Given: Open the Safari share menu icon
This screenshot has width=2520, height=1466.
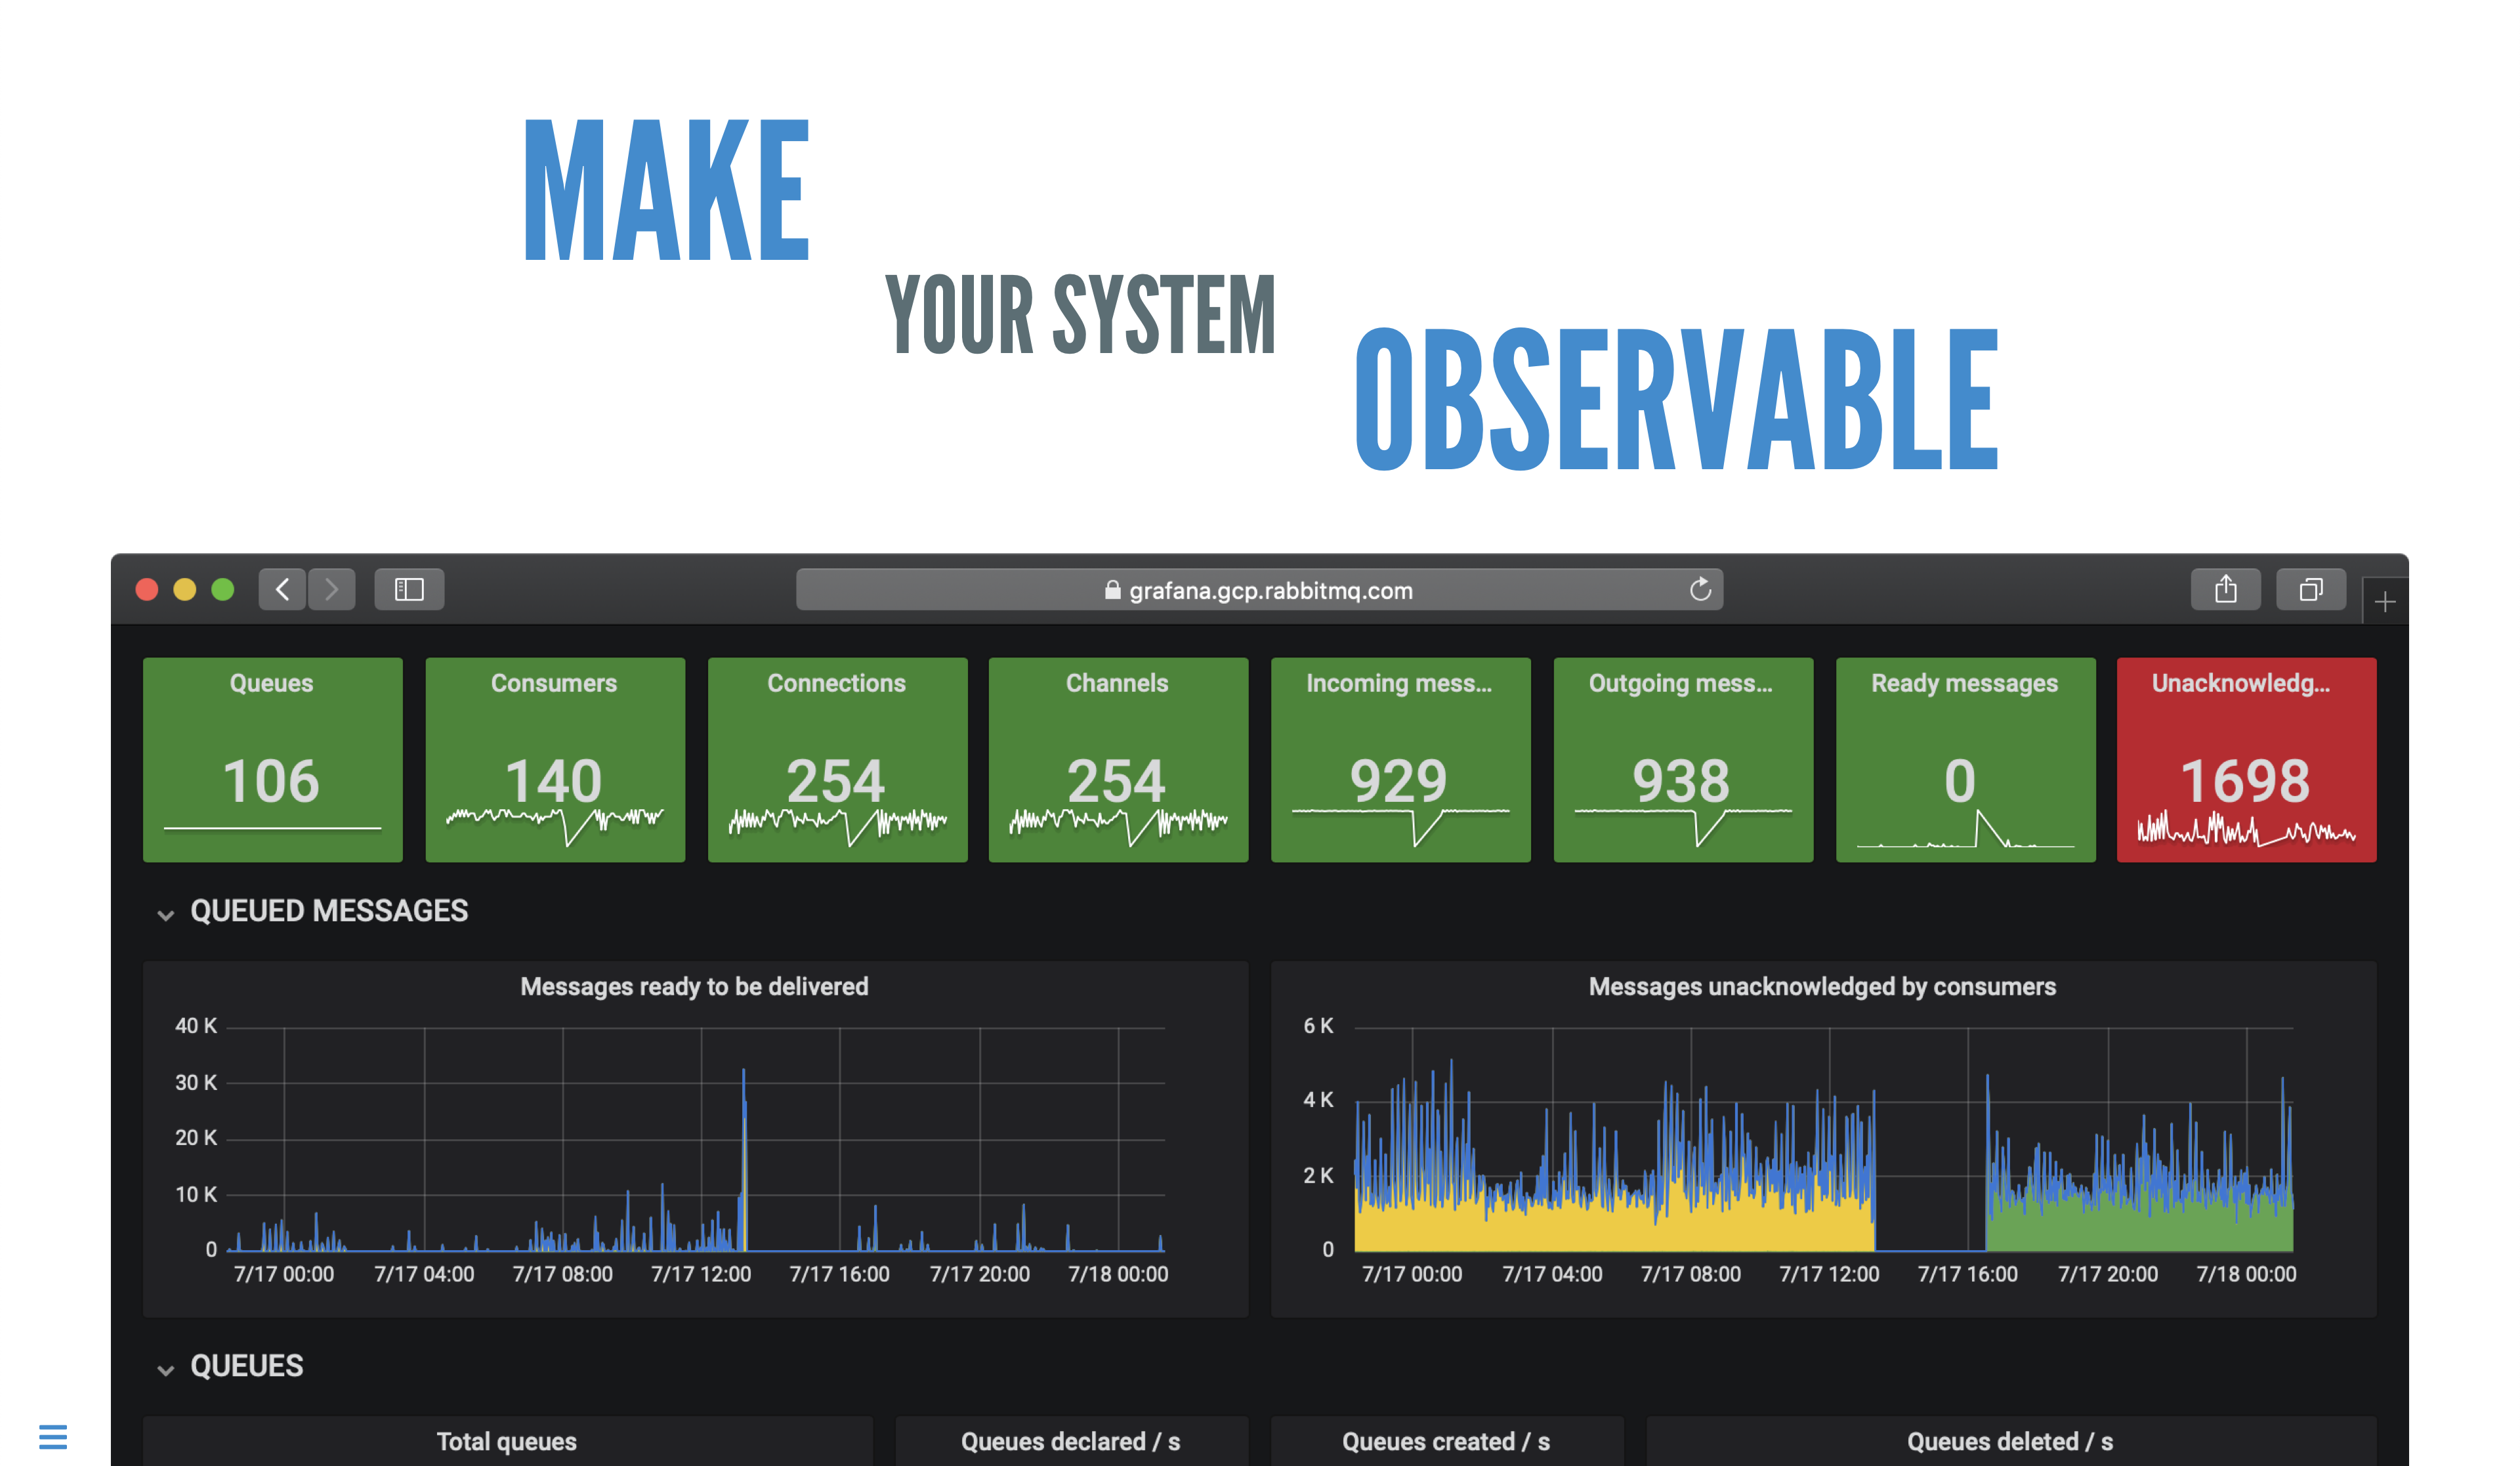Looking at the screenshot, I should tap(2225, 590).
